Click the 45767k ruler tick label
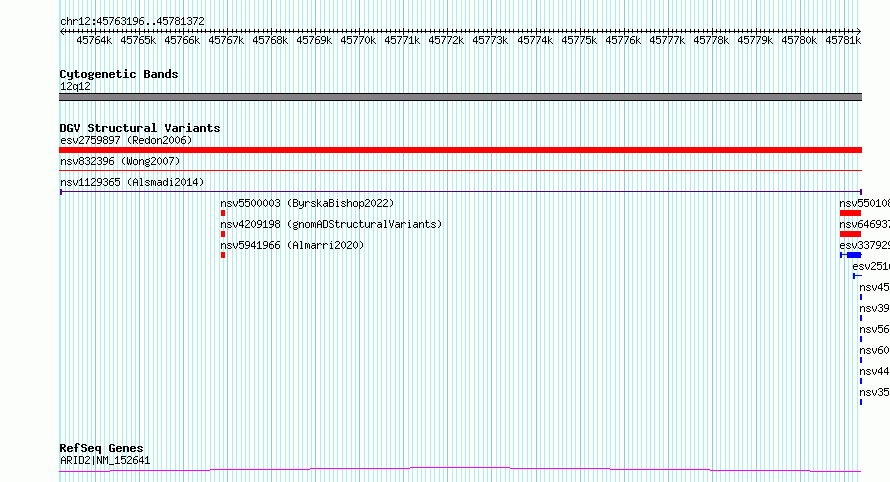The height and width of the screenshot is (482, 890). 226,40
